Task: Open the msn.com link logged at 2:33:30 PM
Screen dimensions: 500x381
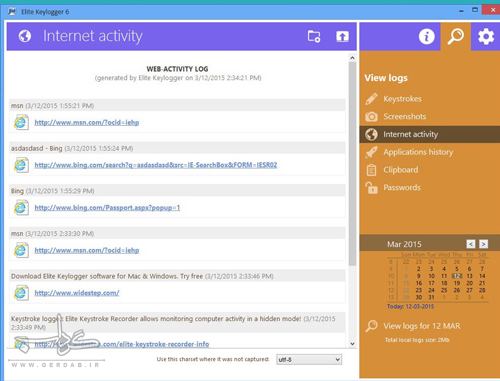Action: click(87, 250)
